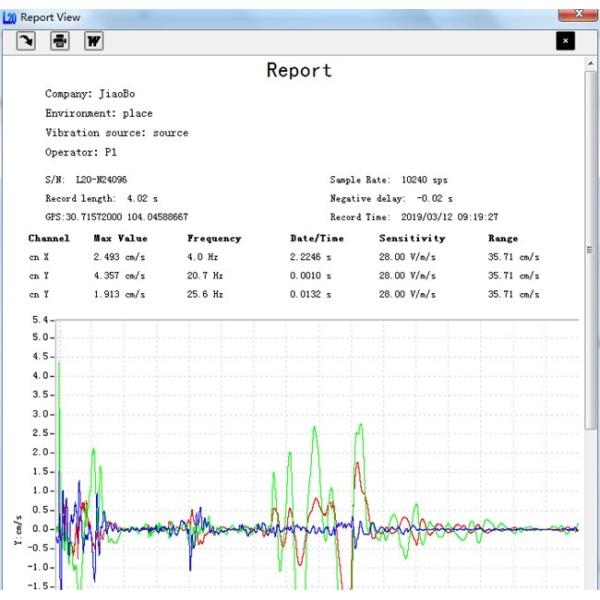Click the black X icon in toolbar
The image size is (600, 600).
tap(566, 41)
